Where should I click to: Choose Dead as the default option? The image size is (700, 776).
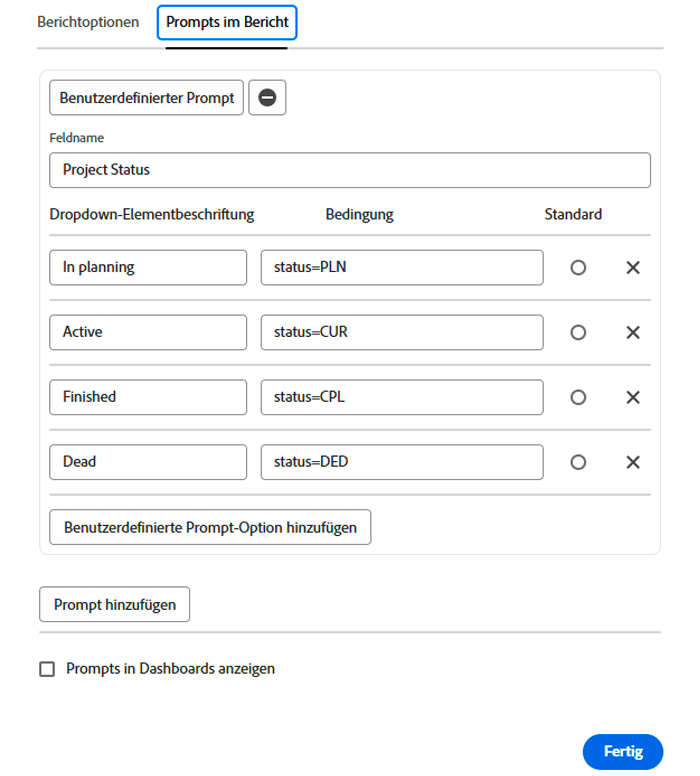click(x=577, y=462)
